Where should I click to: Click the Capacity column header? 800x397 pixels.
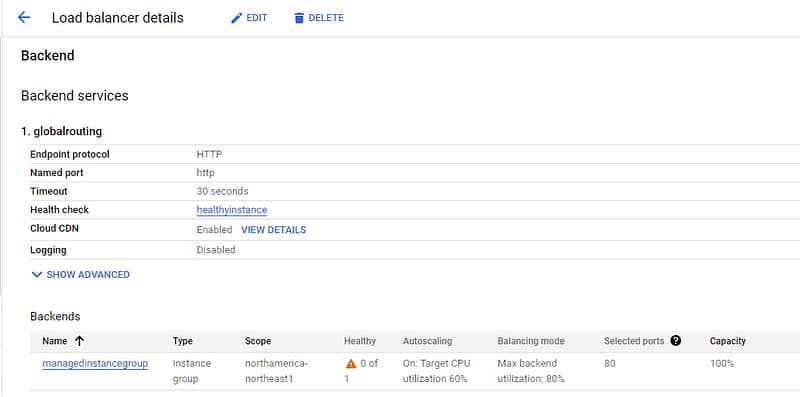[728, 341]
